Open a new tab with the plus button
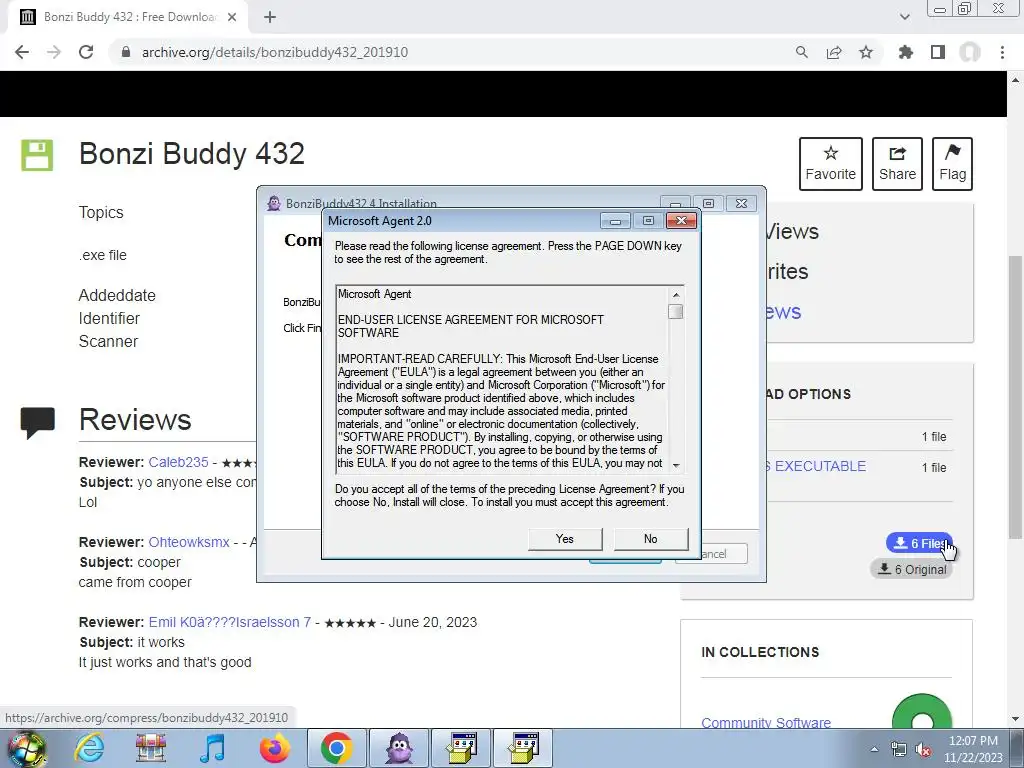This screenshot has width=1024, height=768. pyautogui.click(x=270, y=18)
